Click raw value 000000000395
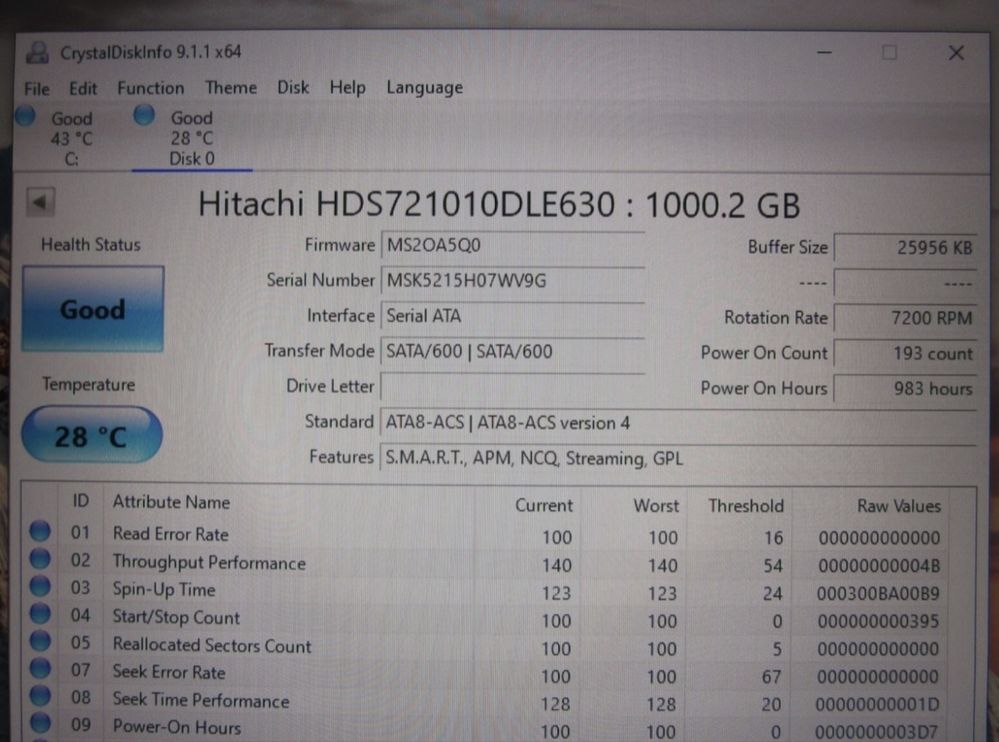The height and width of the screenshot is (742, 999). tap(878, 621)
